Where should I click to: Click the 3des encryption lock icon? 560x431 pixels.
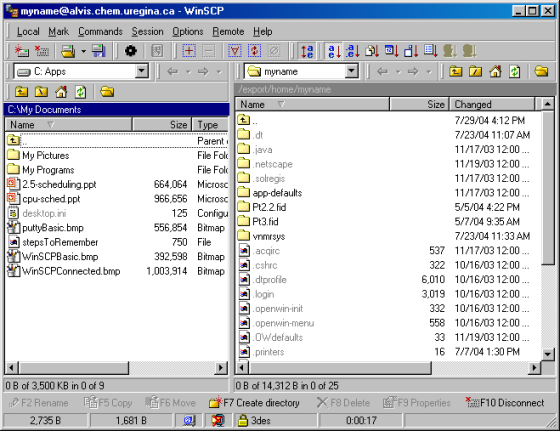tap(243, 420)
